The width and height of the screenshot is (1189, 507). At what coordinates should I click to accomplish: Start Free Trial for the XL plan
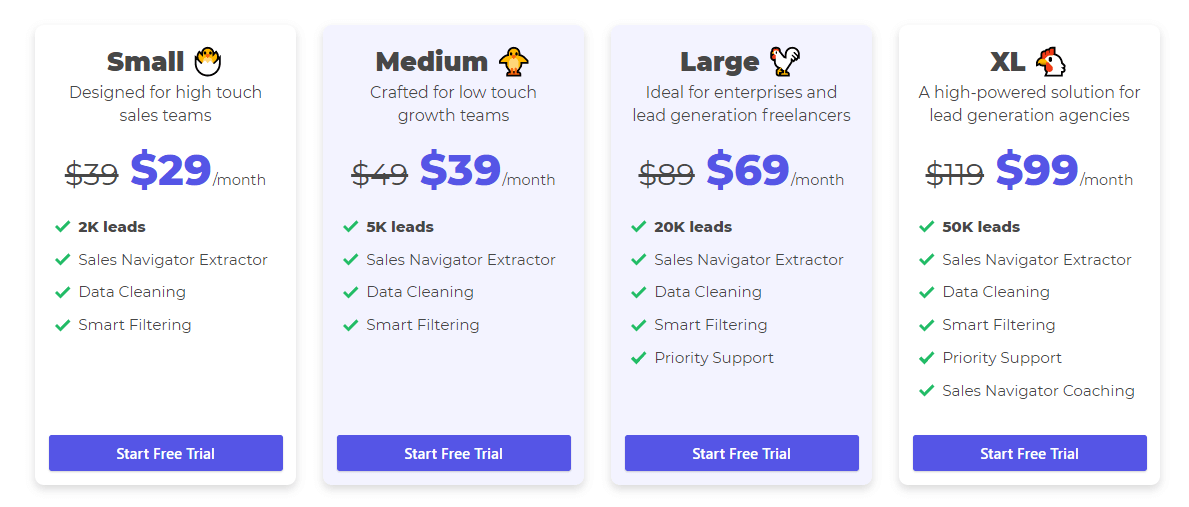1030,453
